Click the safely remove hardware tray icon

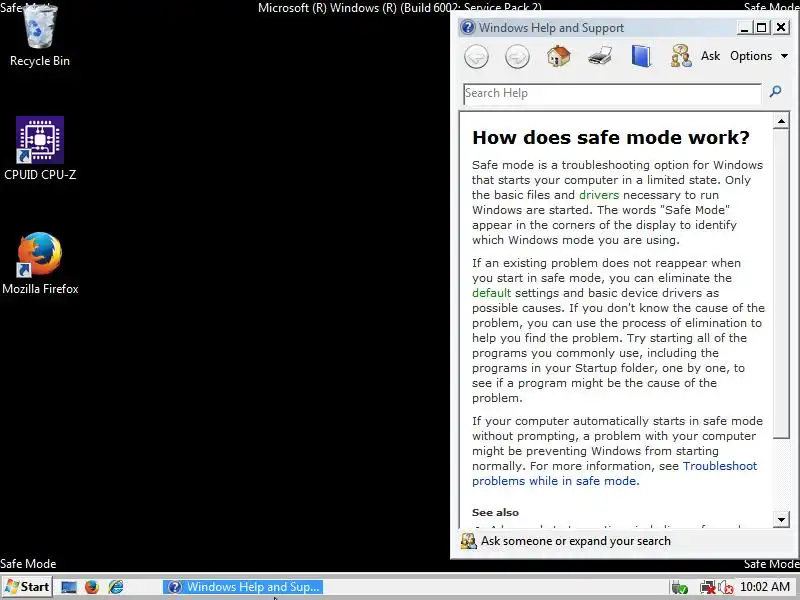tap(680, 588)
